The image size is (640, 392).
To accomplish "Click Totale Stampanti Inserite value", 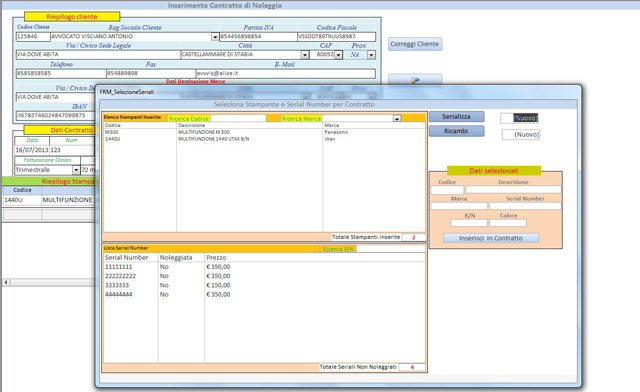I will tap(413, 237).
